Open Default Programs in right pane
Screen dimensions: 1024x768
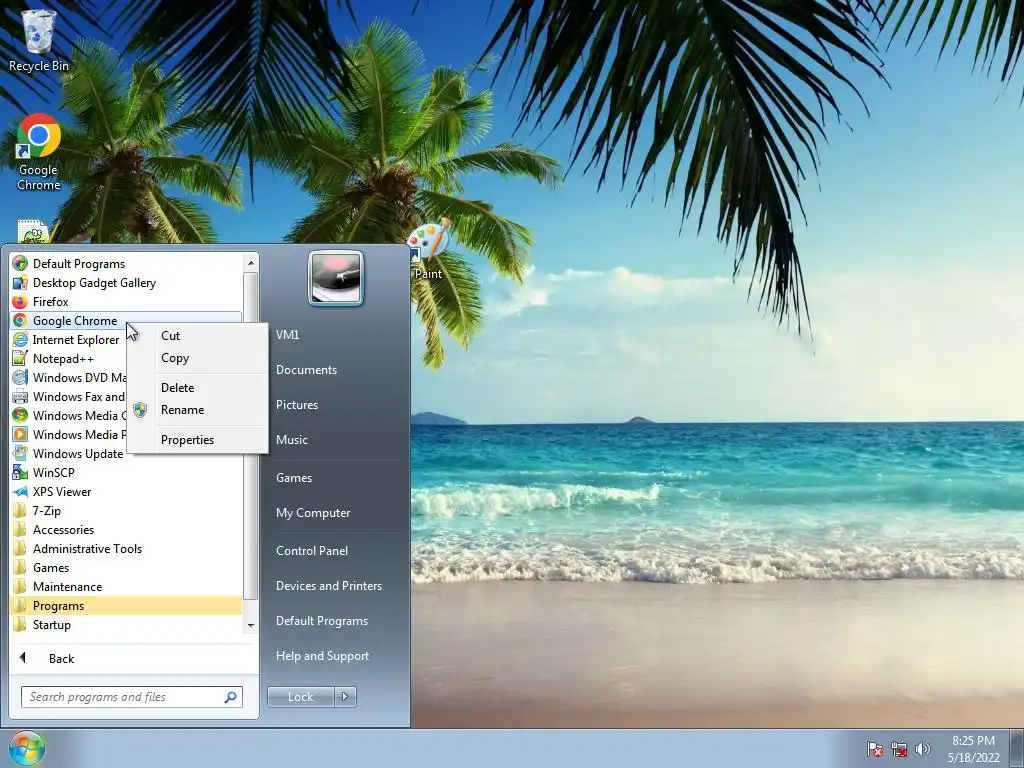click(322, 621)
